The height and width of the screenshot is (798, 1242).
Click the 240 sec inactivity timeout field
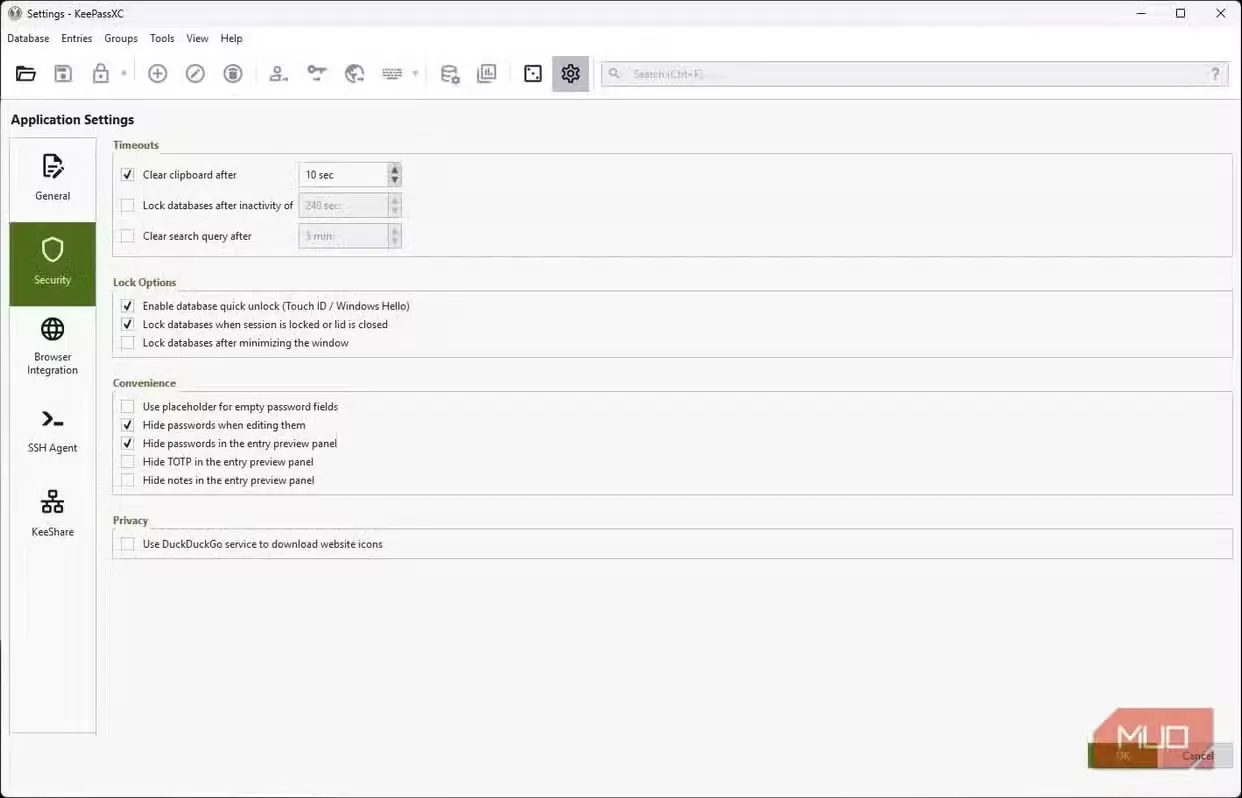coord(343,206)
